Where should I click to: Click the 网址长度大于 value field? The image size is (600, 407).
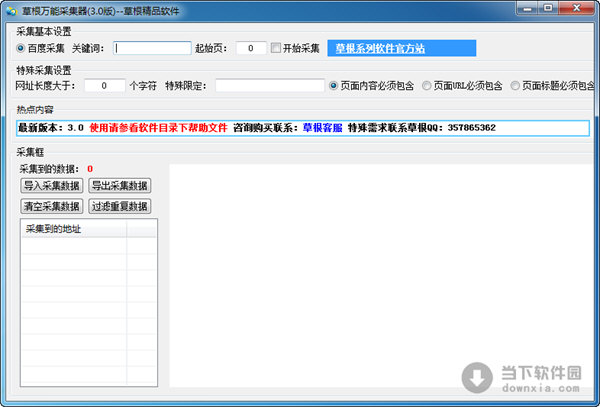click(x=104, y=86)
